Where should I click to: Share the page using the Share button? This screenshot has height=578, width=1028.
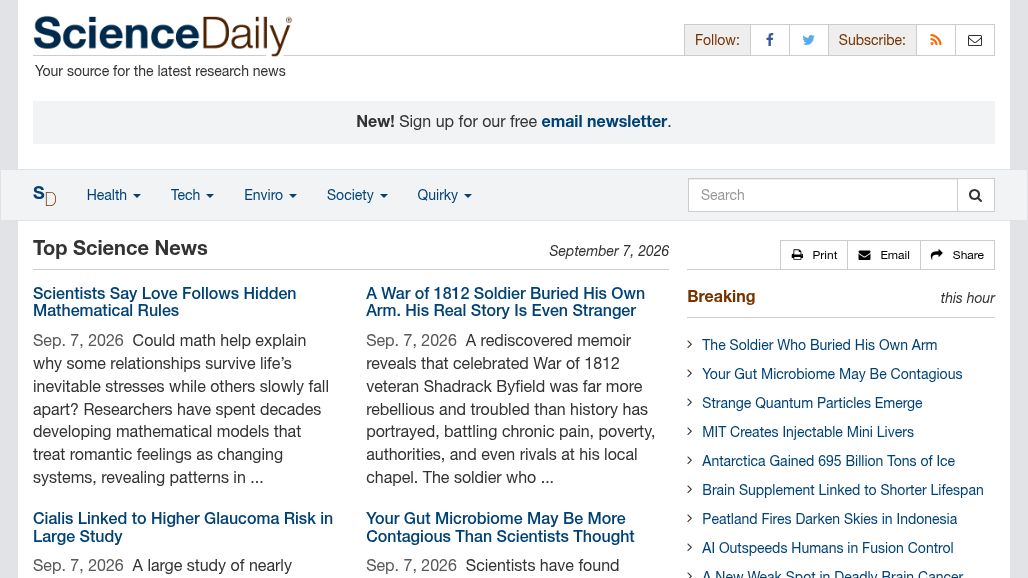tap(957, 255)
